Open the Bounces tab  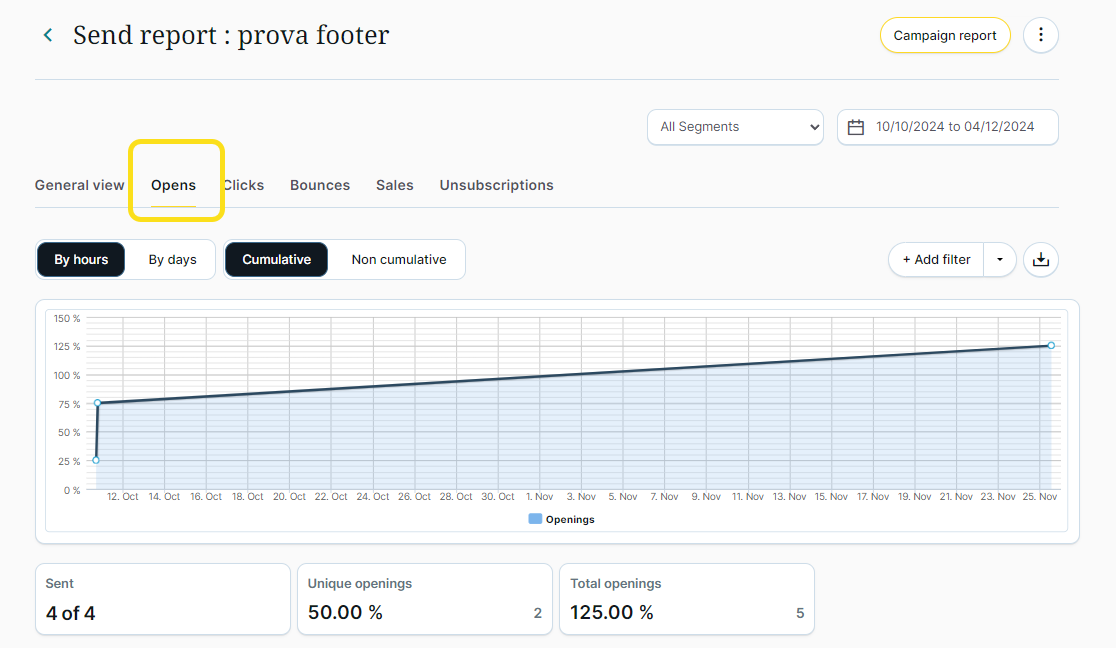coord(320,185)
